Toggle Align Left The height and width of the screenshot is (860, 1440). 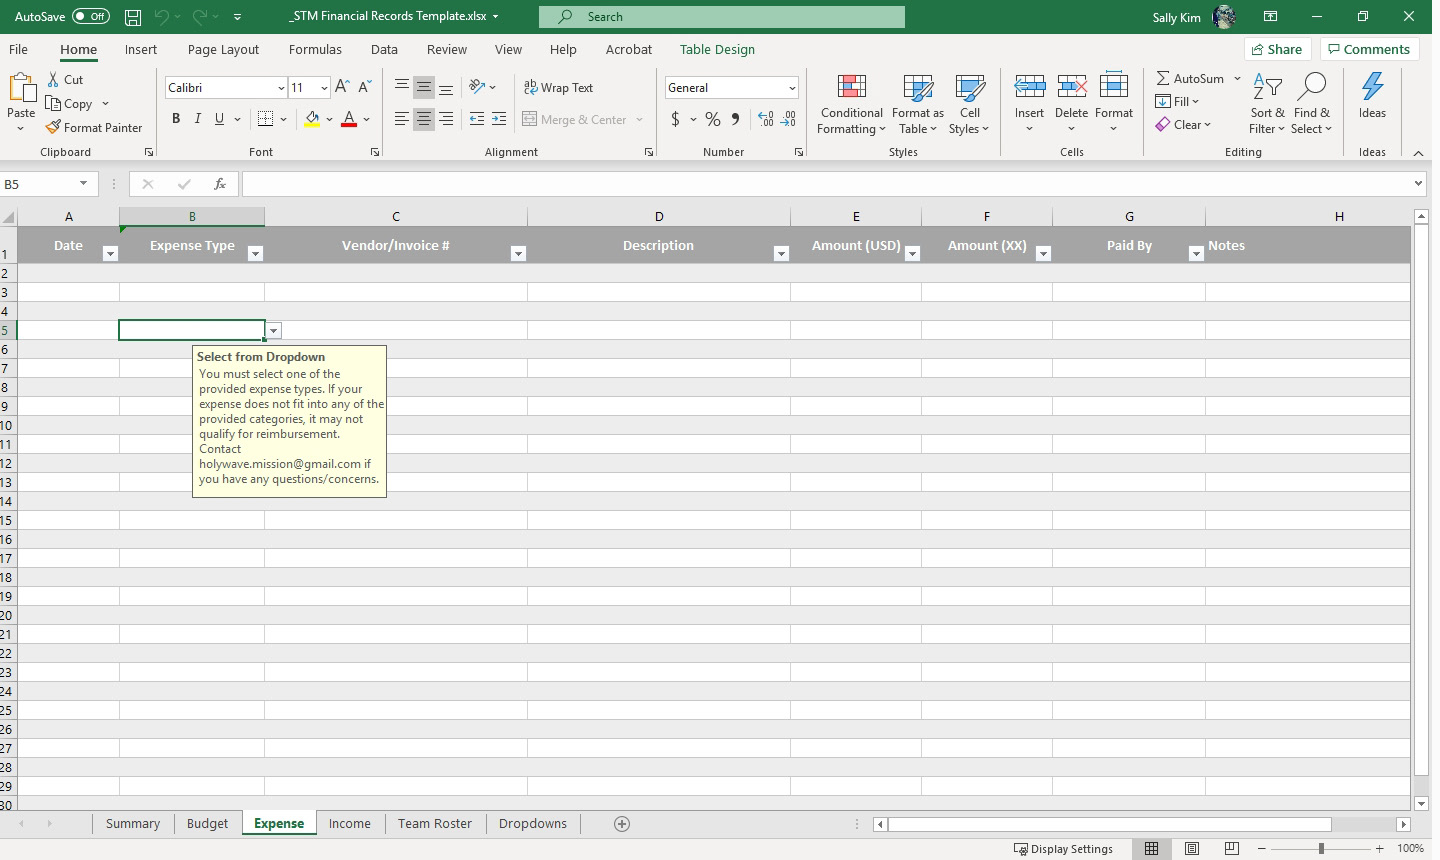pos(402,119)
